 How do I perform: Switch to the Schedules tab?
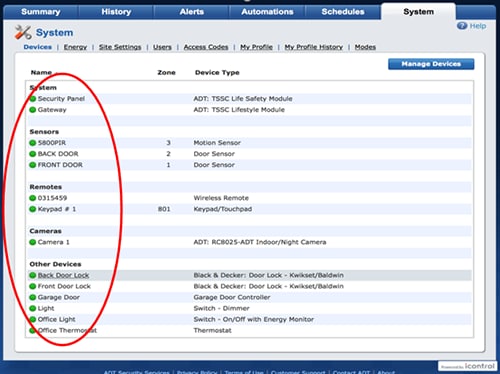343,12
